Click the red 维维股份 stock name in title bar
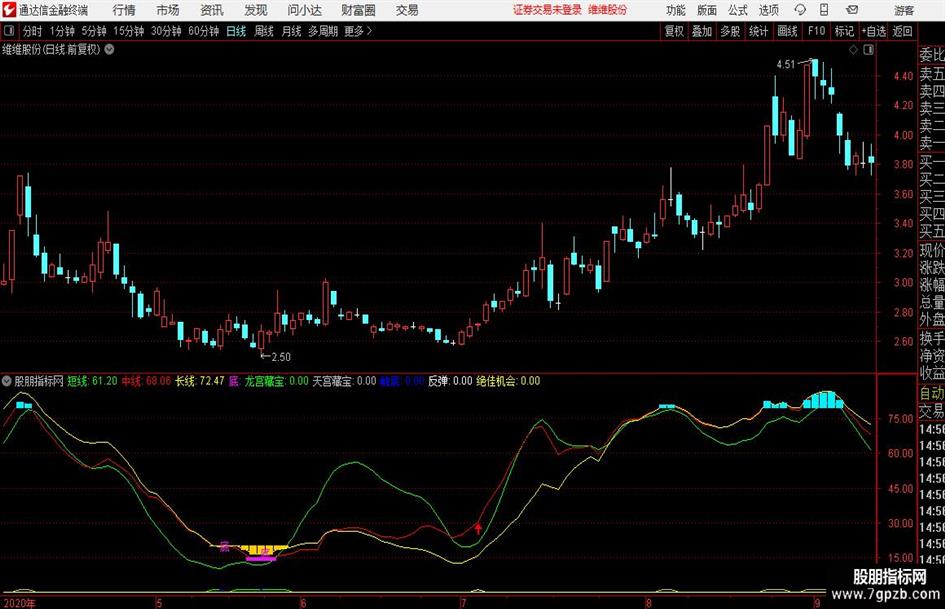945x609 pixels. point(608,10)
